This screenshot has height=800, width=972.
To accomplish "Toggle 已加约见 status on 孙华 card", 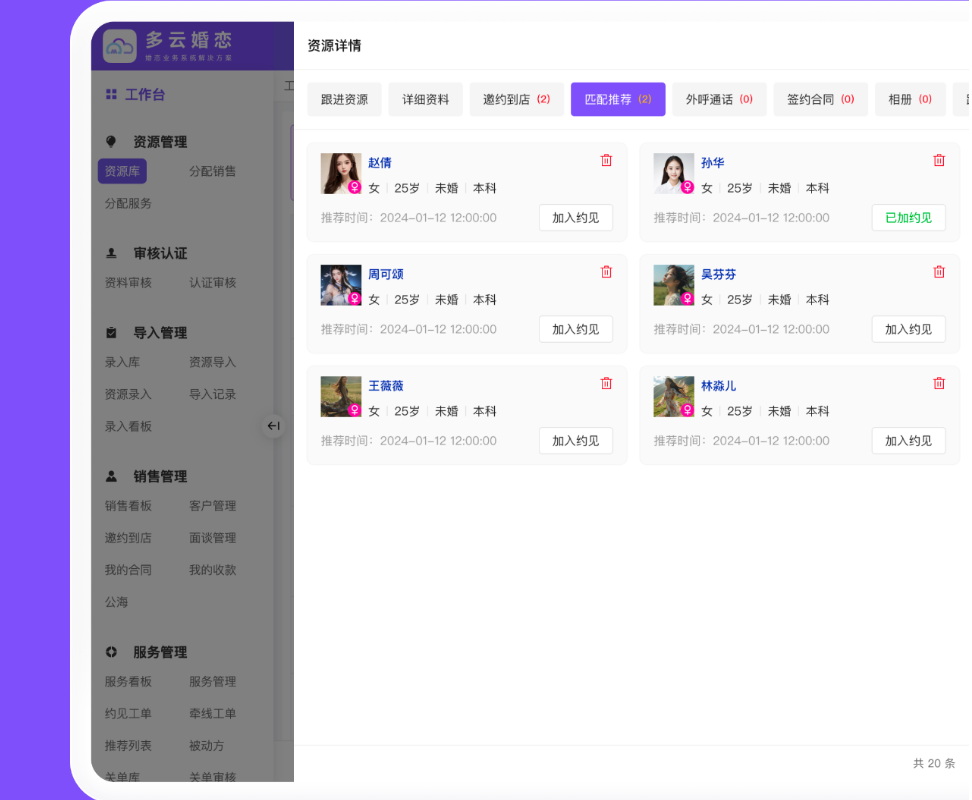I will click(x=908, y=218).
